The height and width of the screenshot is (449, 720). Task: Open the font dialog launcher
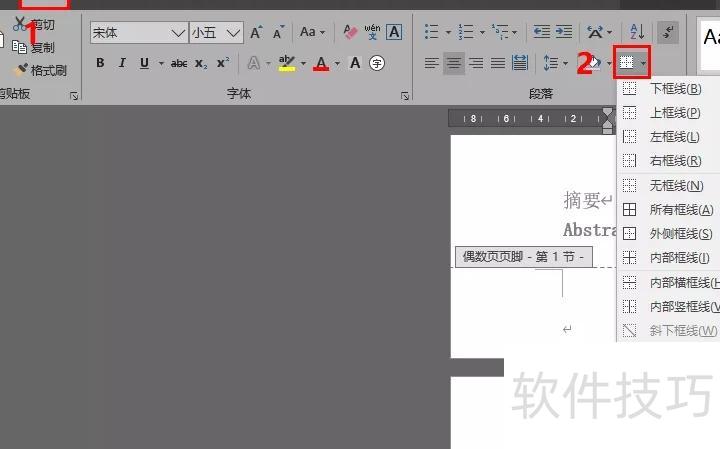(x=405, y=95)
